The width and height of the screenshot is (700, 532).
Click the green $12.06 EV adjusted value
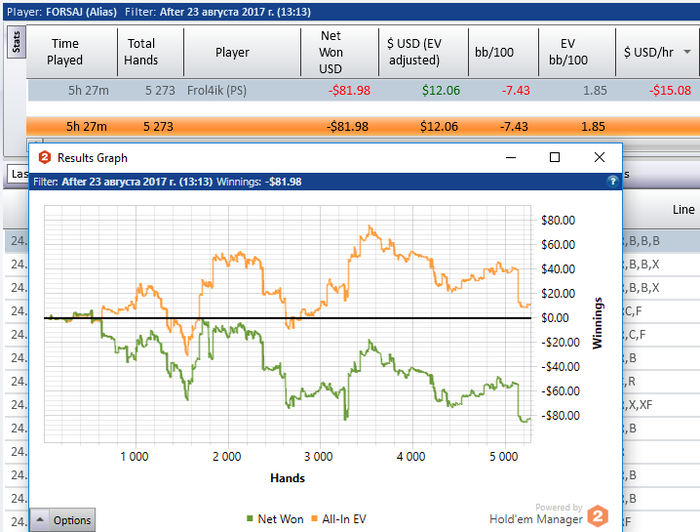click(441, 91)
